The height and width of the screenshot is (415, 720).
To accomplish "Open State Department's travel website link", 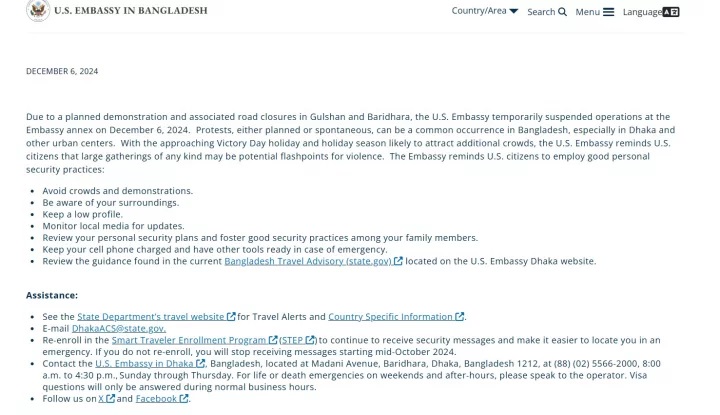I will pyautogui.click(x=151, y=317).
